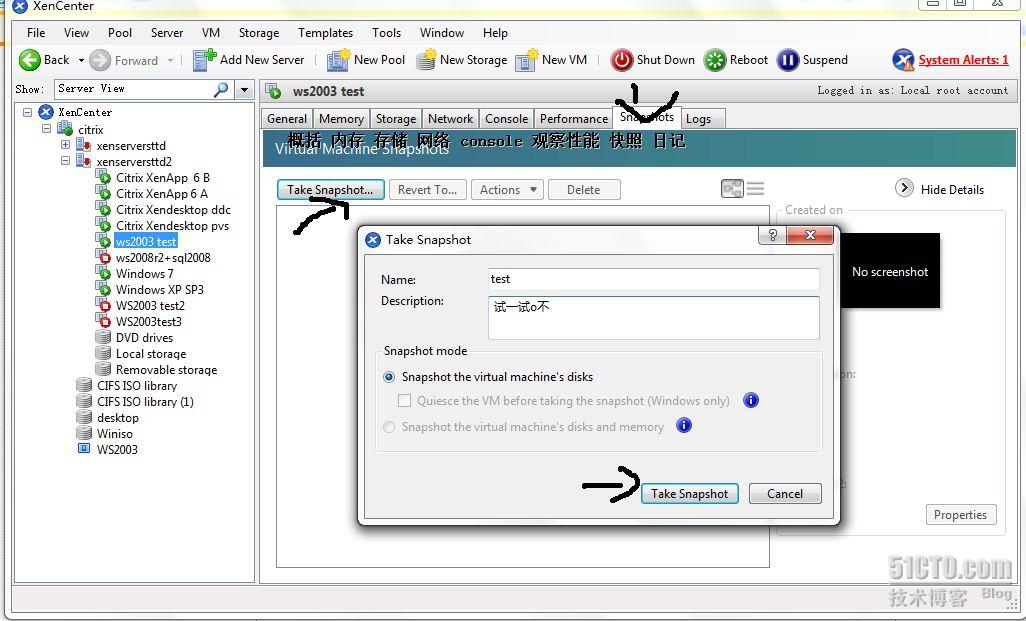
Task: Click the Hide Details chevron icon
Action: pos(904,188)
